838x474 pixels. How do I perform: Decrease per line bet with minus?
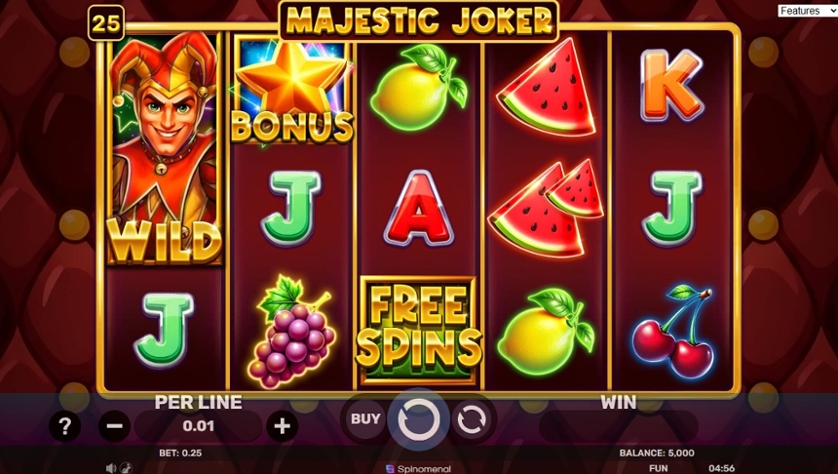coord(114,426)
